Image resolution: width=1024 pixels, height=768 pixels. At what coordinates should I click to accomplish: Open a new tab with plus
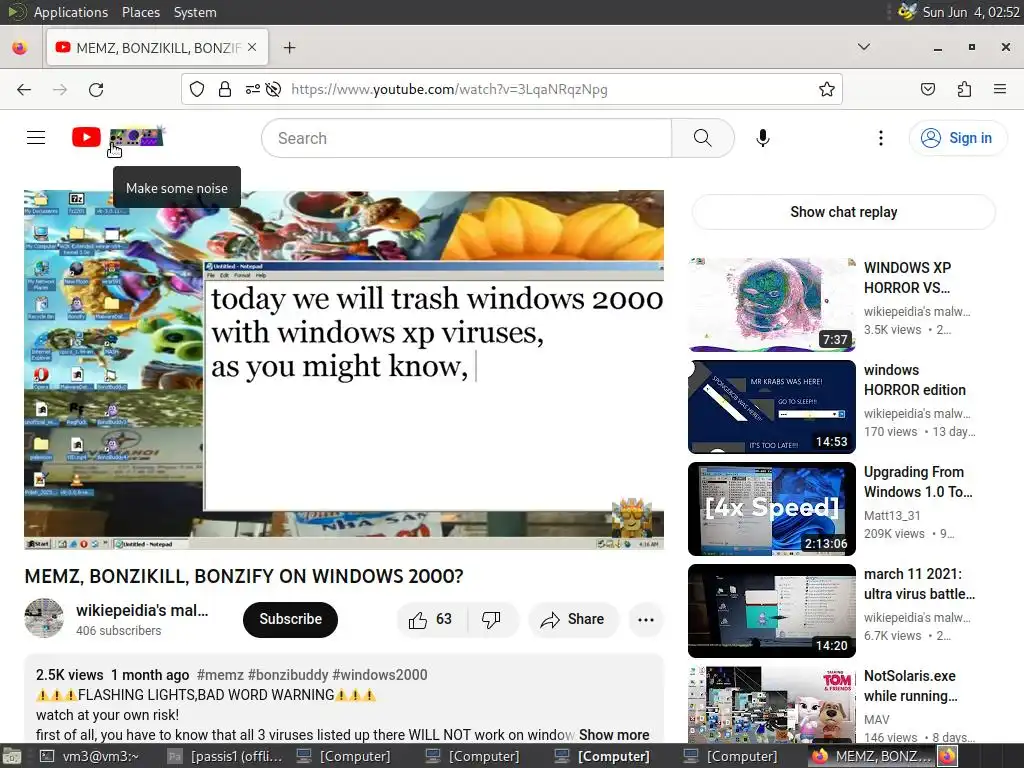pos(289,48)
